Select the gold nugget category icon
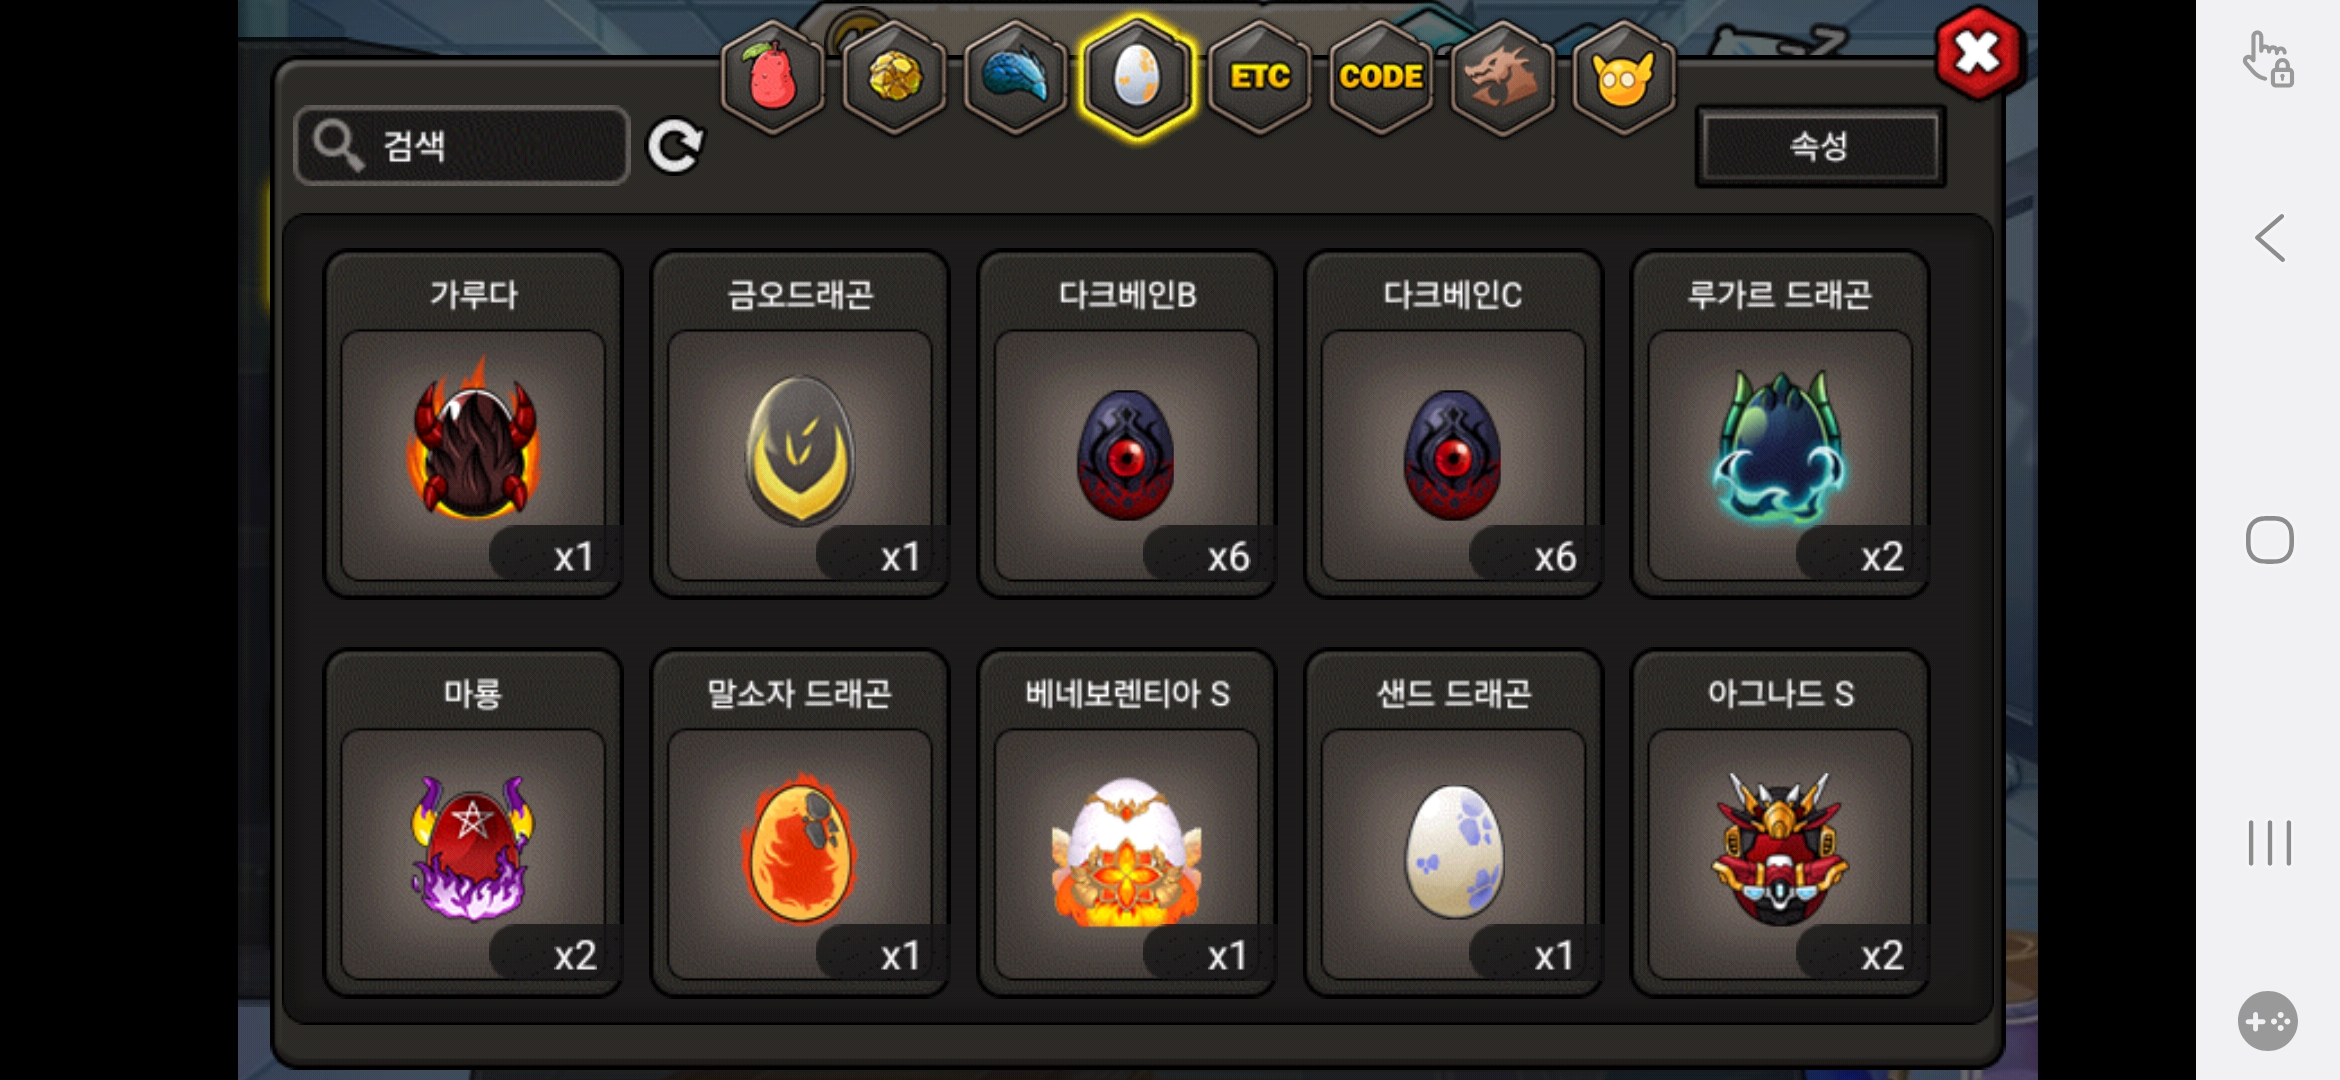Viewport: 2340px width, 1080px height. point(894,77)
